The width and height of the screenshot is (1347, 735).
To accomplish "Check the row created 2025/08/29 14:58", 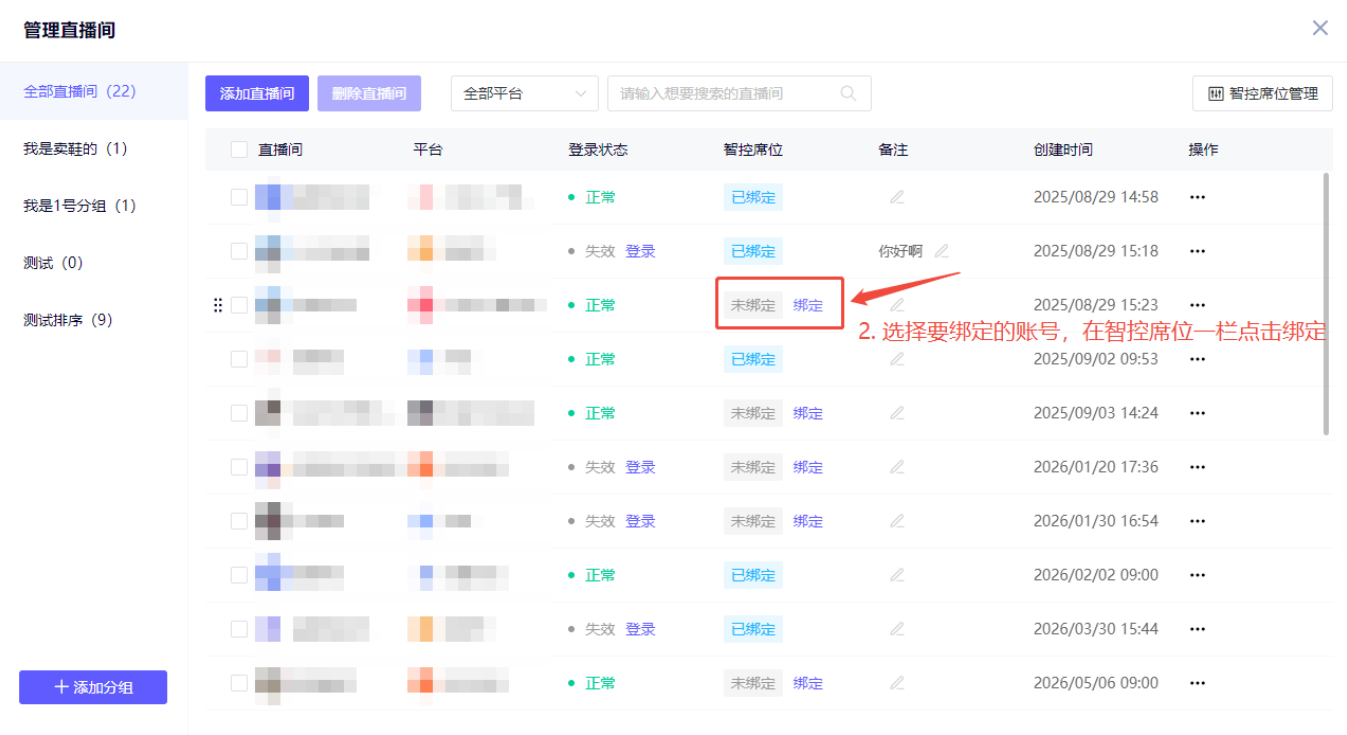I will click(x=239, y=197).
